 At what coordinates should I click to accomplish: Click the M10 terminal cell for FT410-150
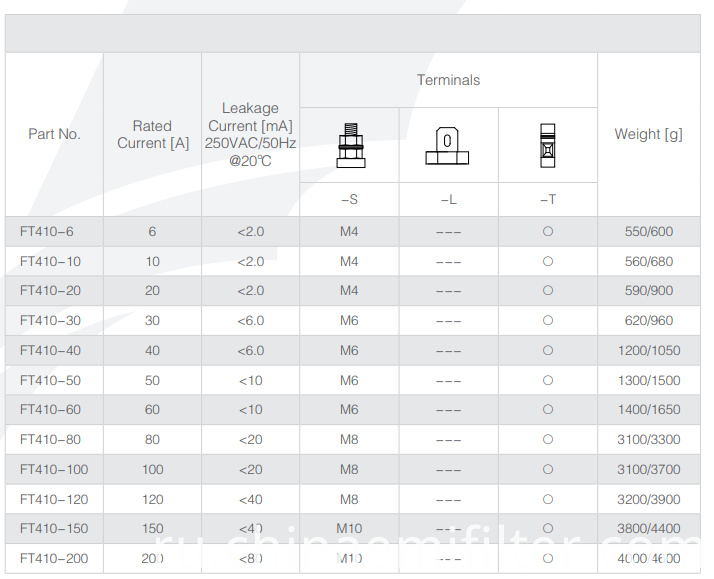click(349, 528)
